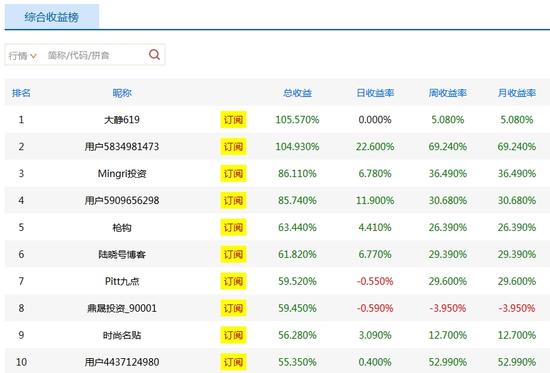
Task: Click 订阅 for 用户4437124980
Action: 233,362
